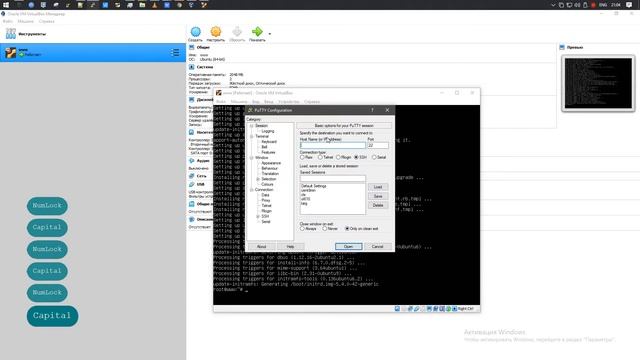Open the selected VM's list menu icon
The width and height of the screenshot is (640, 360).
coord(175,53)
